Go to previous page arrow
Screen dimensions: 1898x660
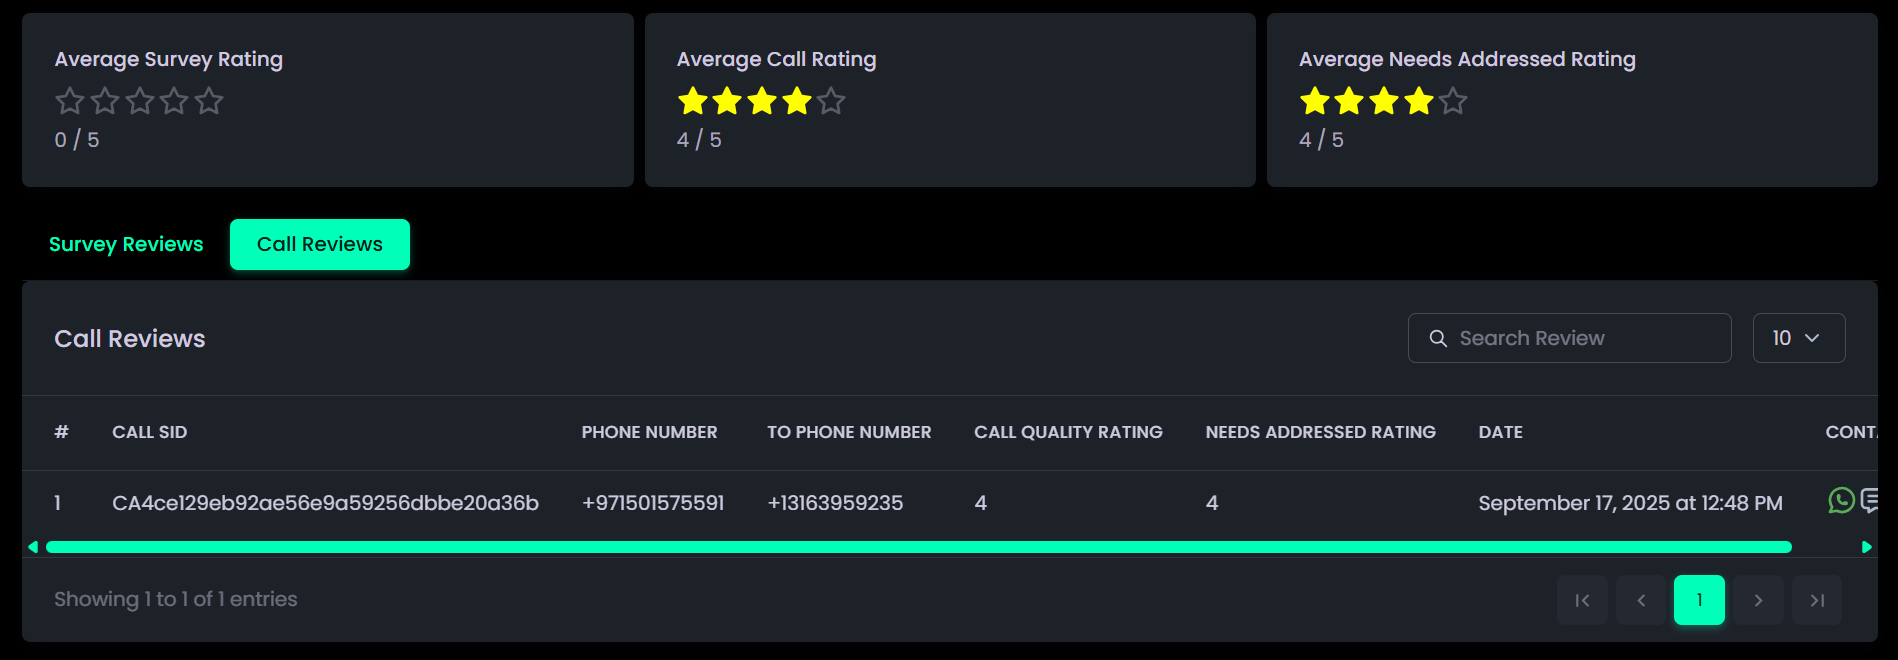(1641, 600)
